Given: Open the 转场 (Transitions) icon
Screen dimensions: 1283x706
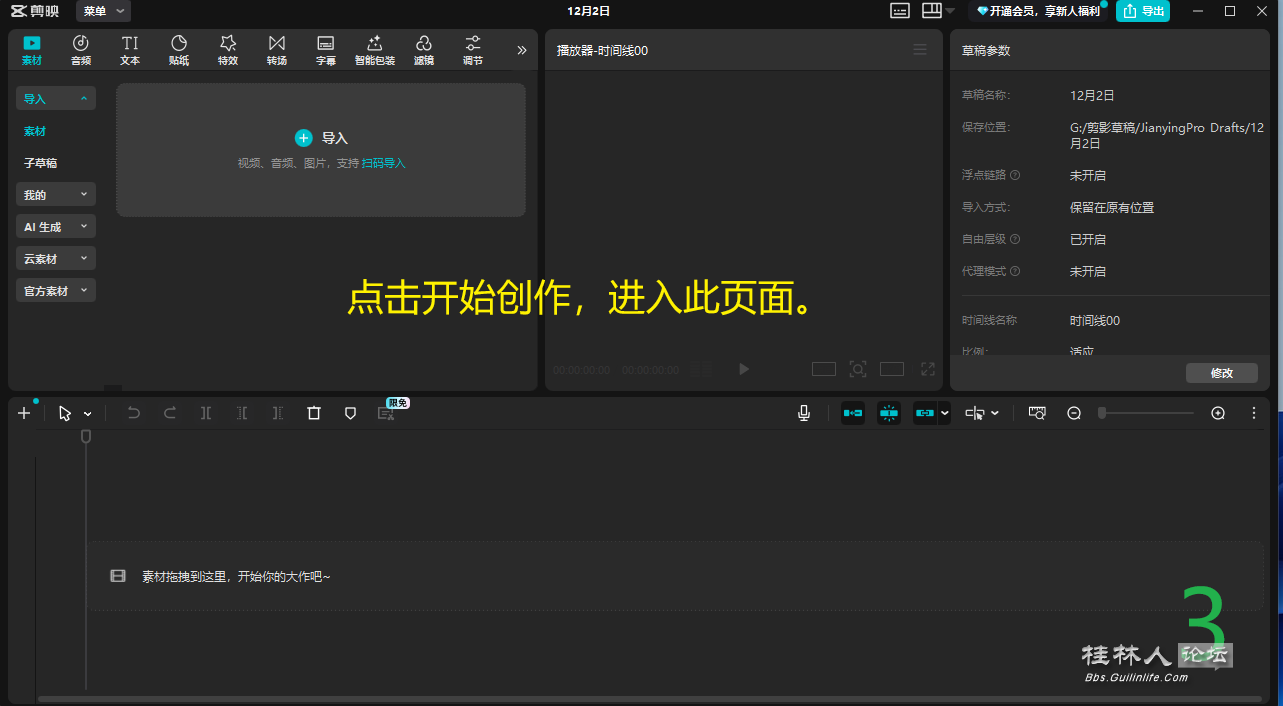Looking at the screenshot, I should click(277, 49).
